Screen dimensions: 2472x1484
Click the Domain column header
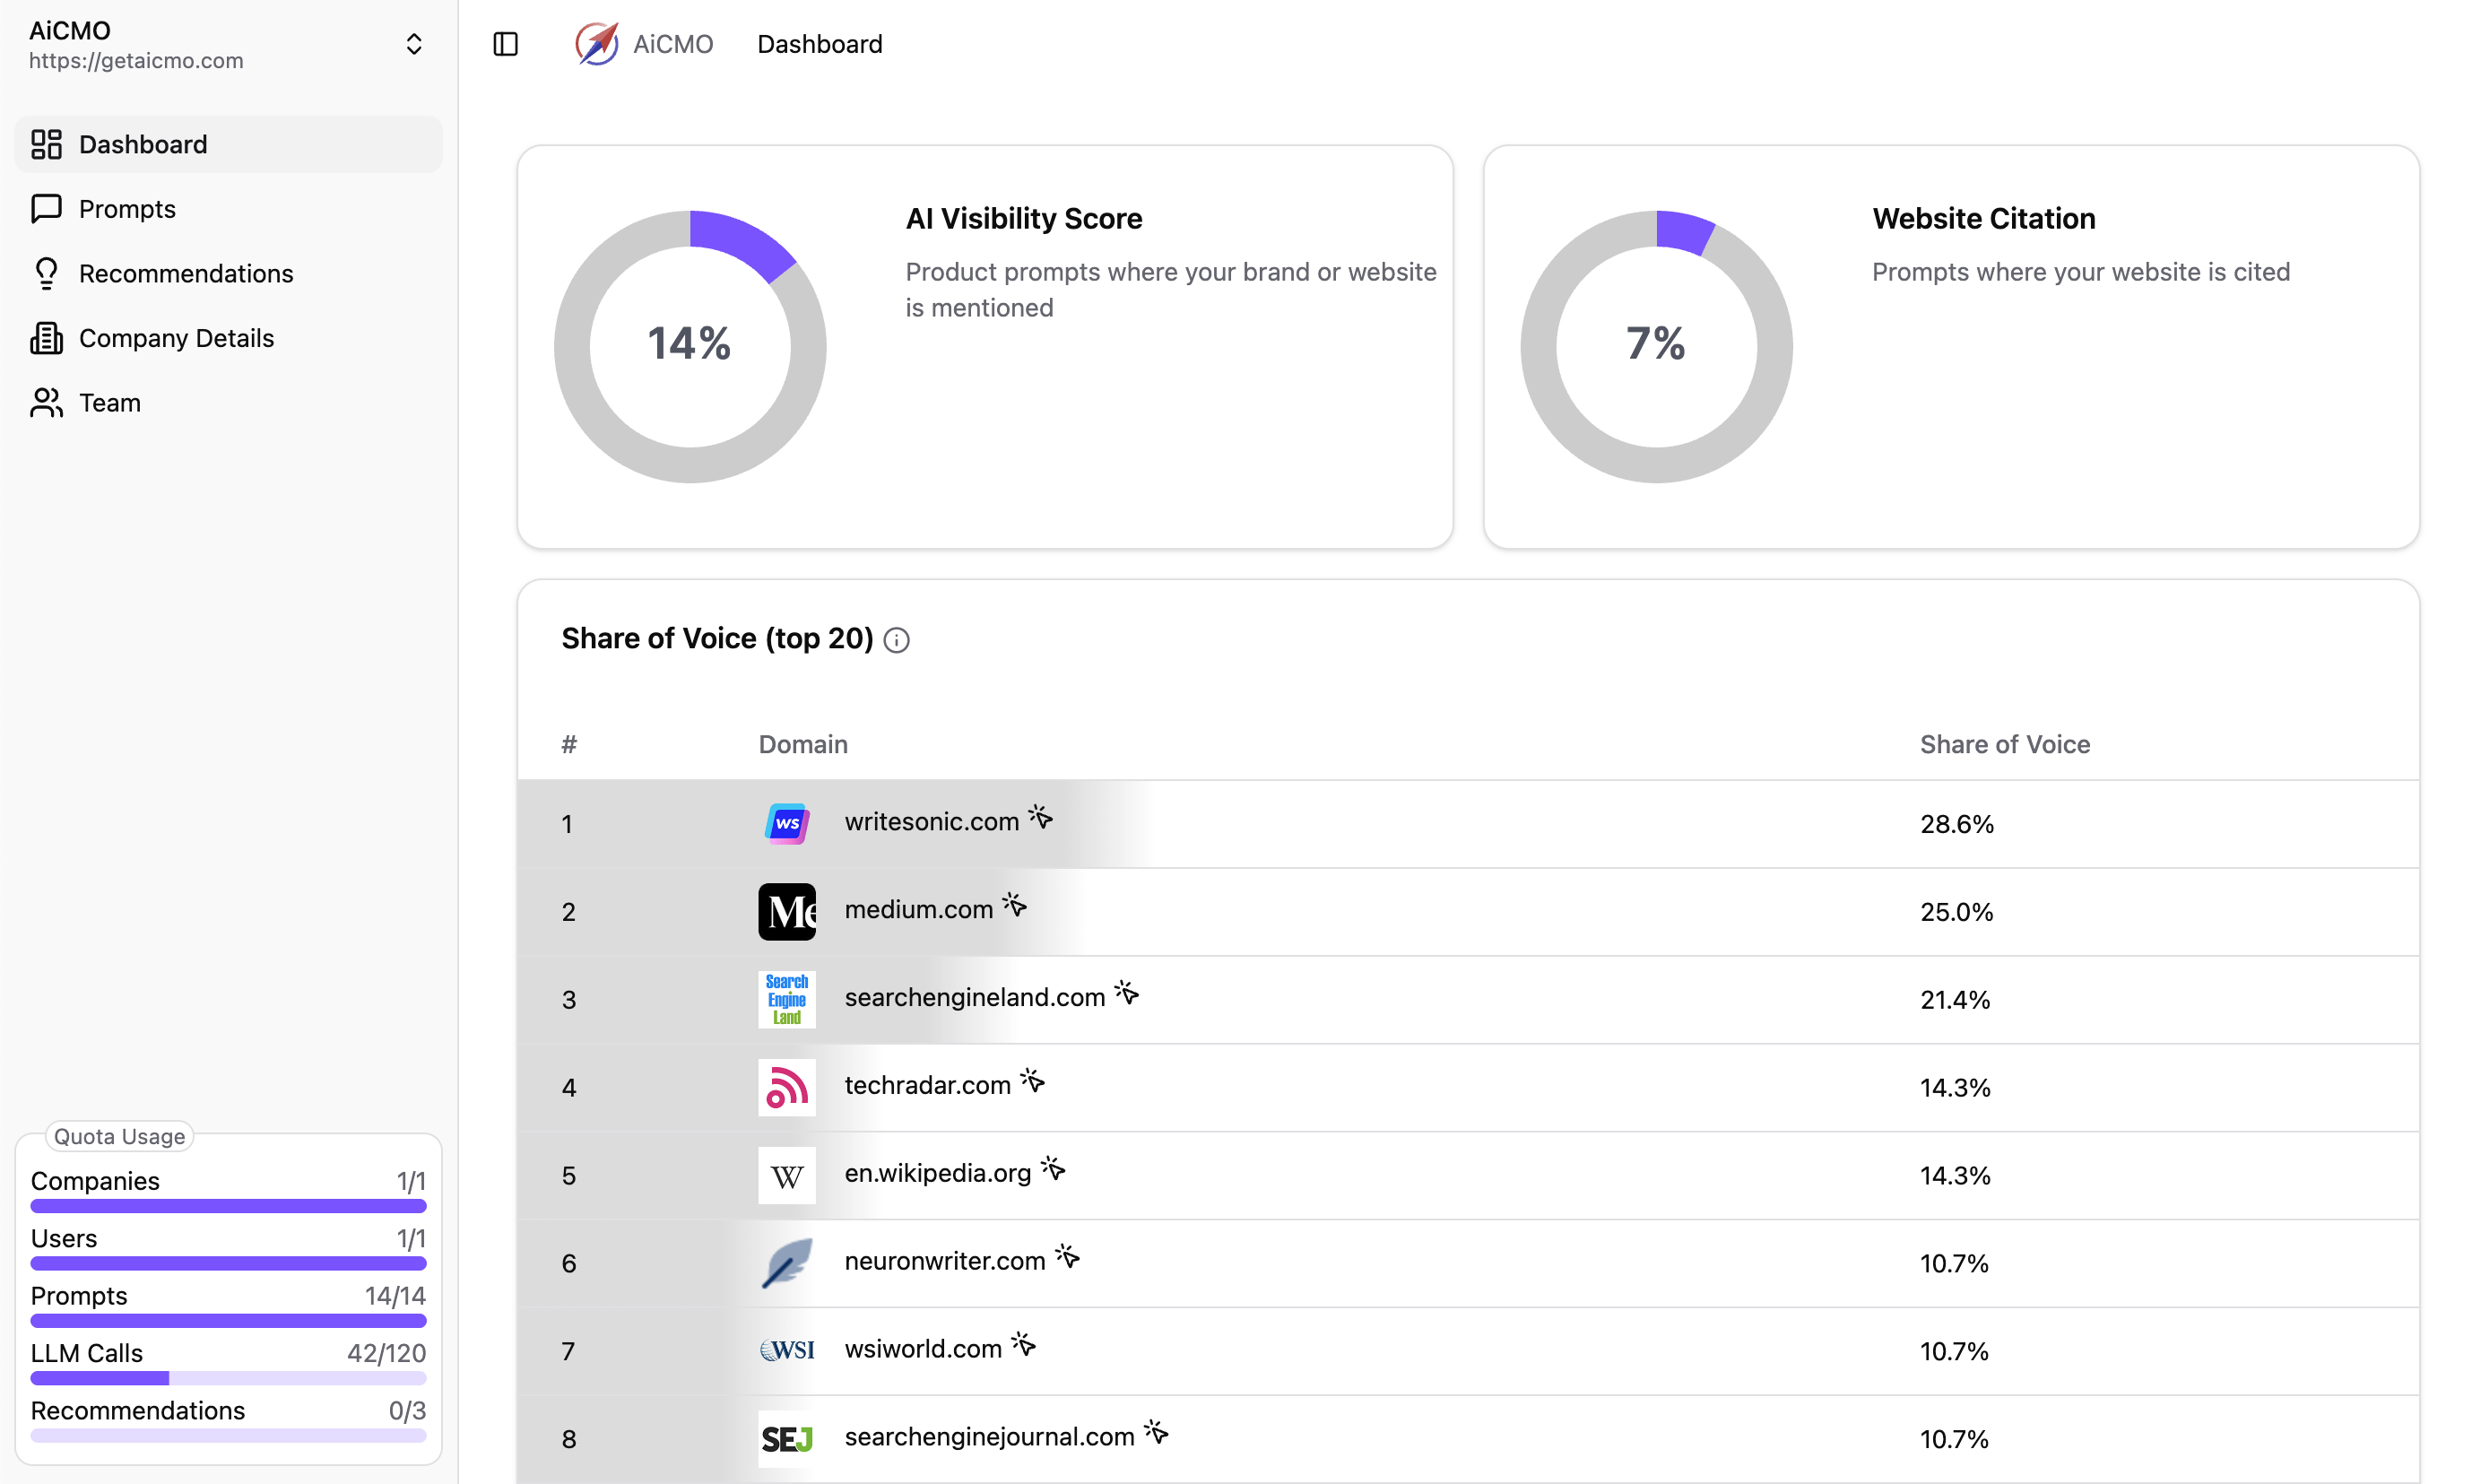click(x=803, y=745)
